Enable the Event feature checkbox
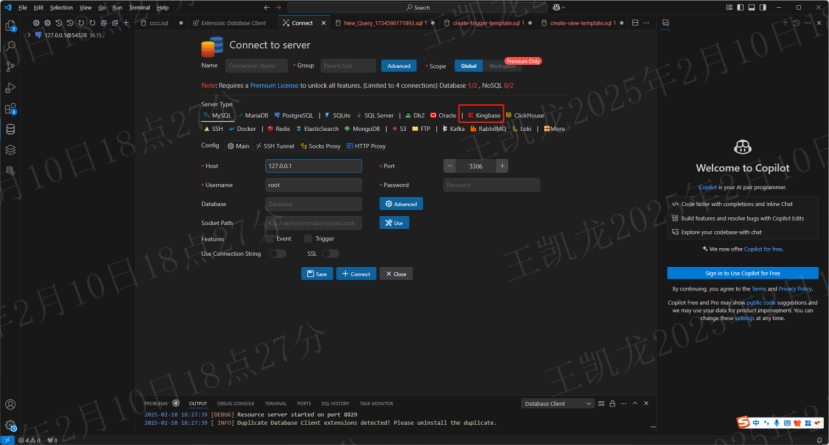Image resolution: width=829 pixels, height=445 pixels. tap(270, 239)
